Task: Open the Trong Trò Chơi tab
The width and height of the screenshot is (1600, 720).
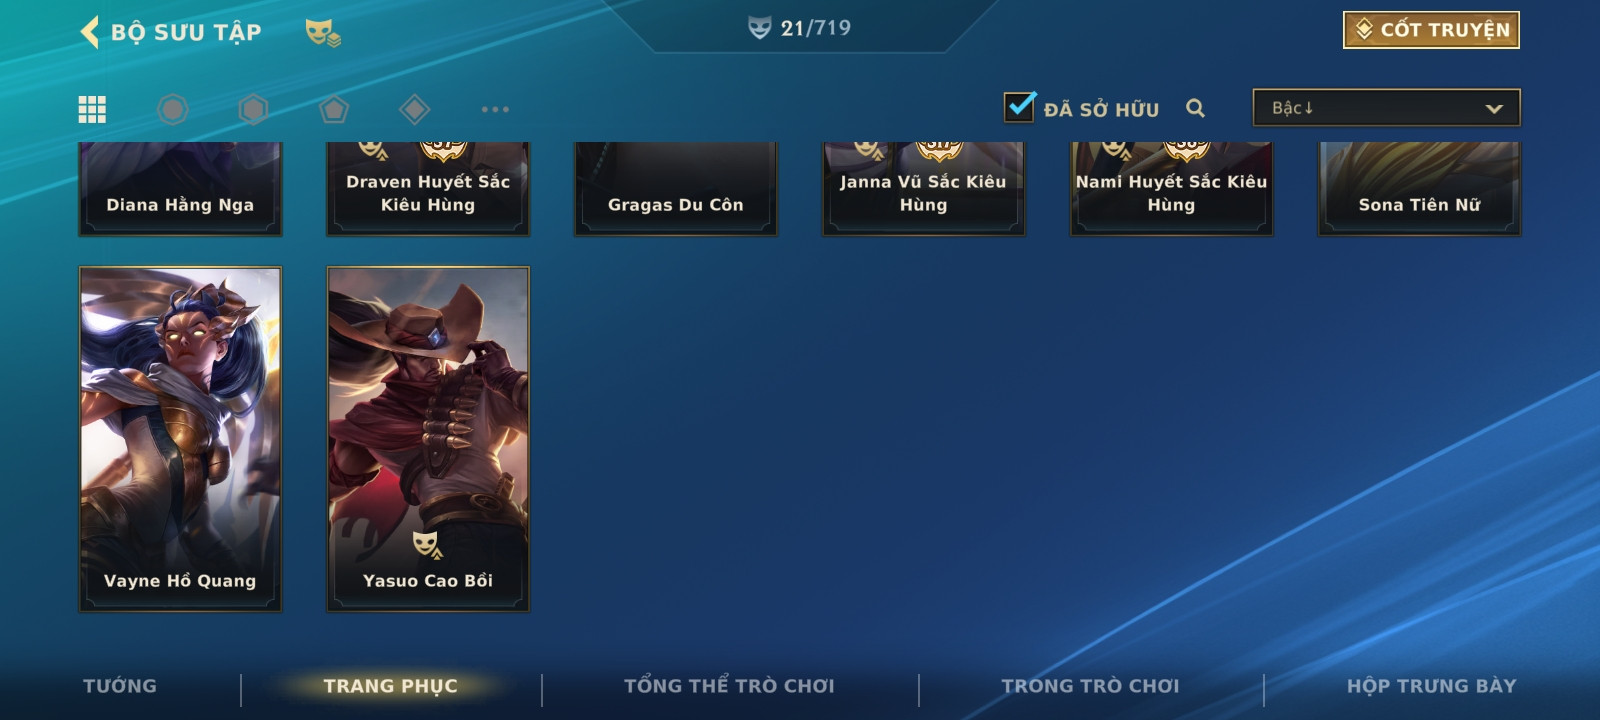Action: tap(1090, 686)
